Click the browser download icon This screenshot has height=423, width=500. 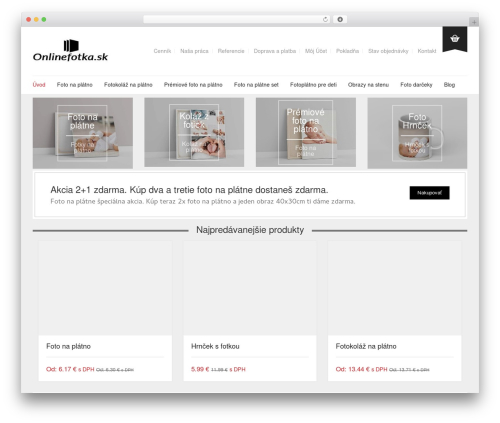pyautogui.click(x=340, y=19)
